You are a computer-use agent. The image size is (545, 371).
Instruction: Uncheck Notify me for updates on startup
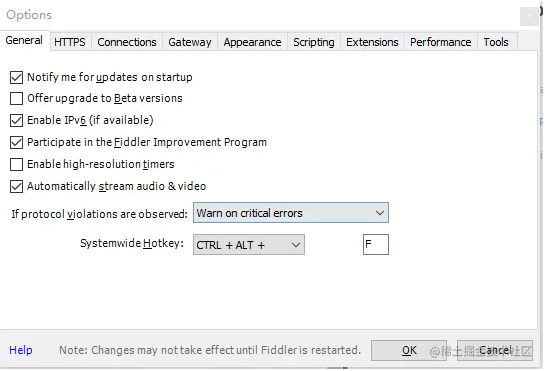(x=16, y=77)
